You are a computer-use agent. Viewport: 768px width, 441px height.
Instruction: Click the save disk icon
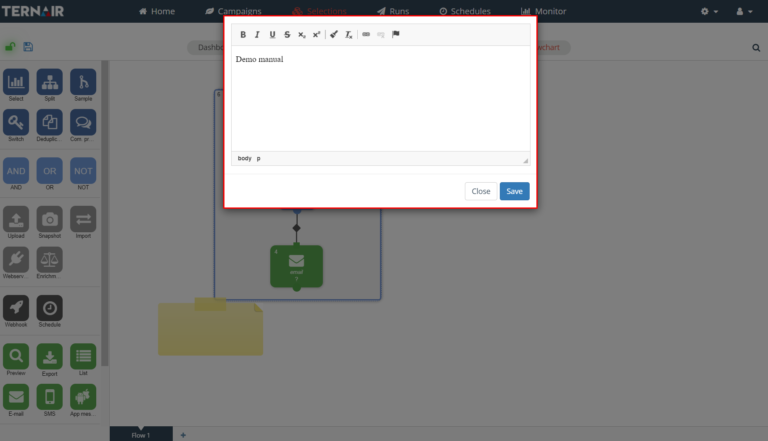pyautogui.click(x=28, y=47)
